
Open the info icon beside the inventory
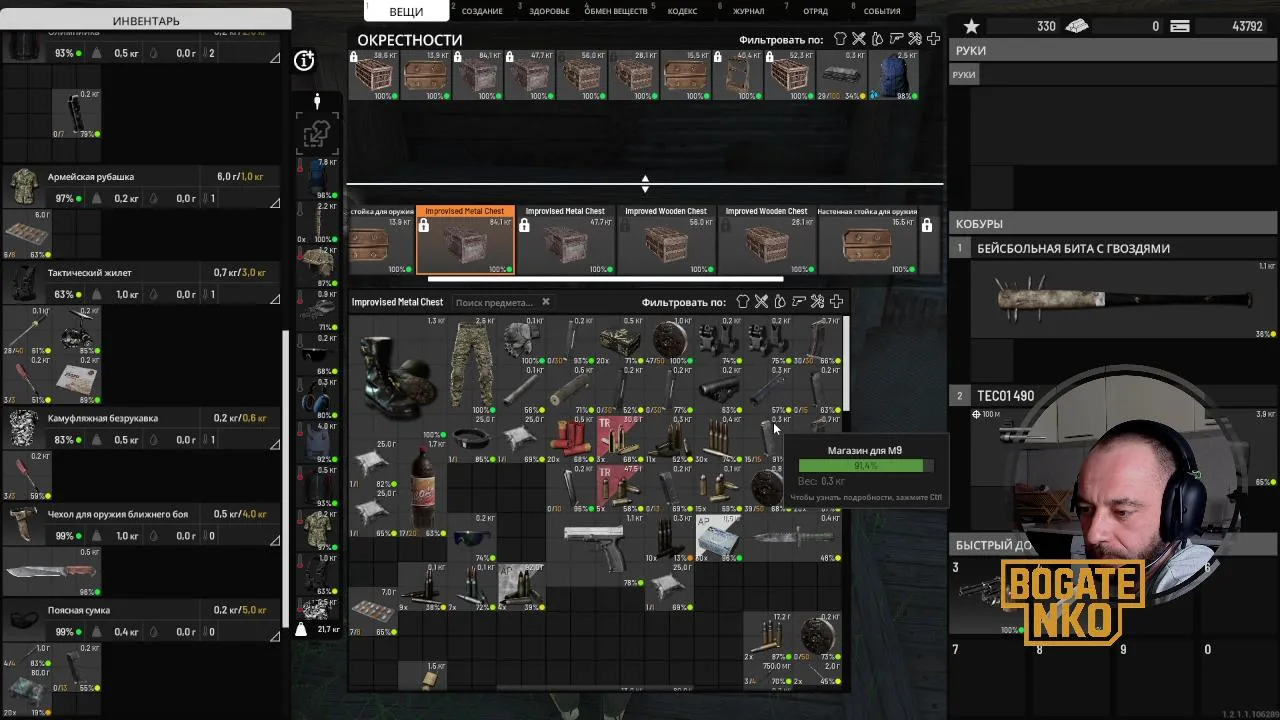point(304,61)
